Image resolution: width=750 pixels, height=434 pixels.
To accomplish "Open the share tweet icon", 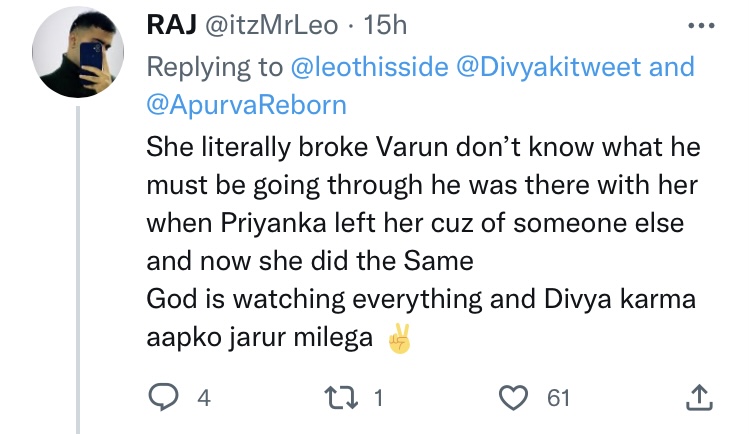I will click(699, 397).
